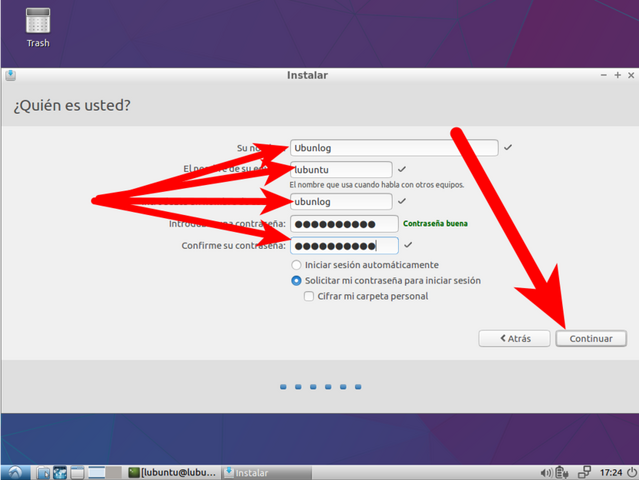Screen dimensions: 639x480
Task: Click the battery power tray icon
Action: coord(562,473)
